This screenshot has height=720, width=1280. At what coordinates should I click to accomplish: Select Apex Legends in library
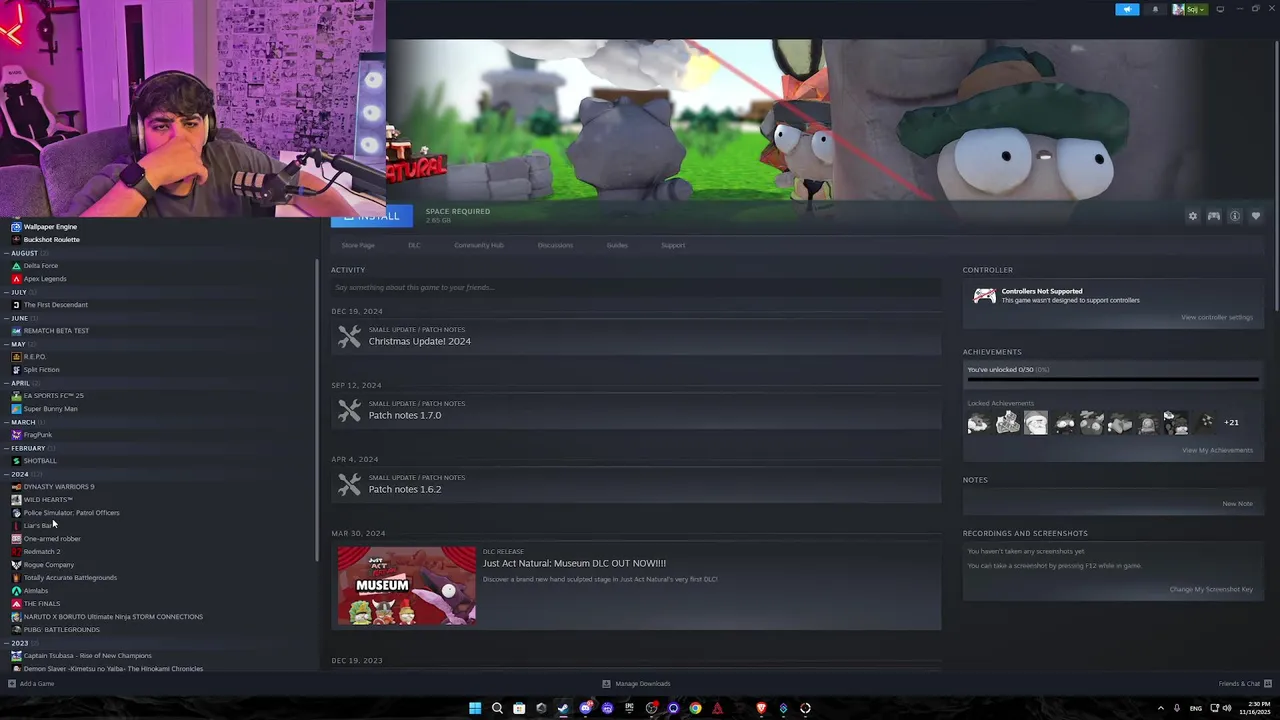tap(45, 279)
